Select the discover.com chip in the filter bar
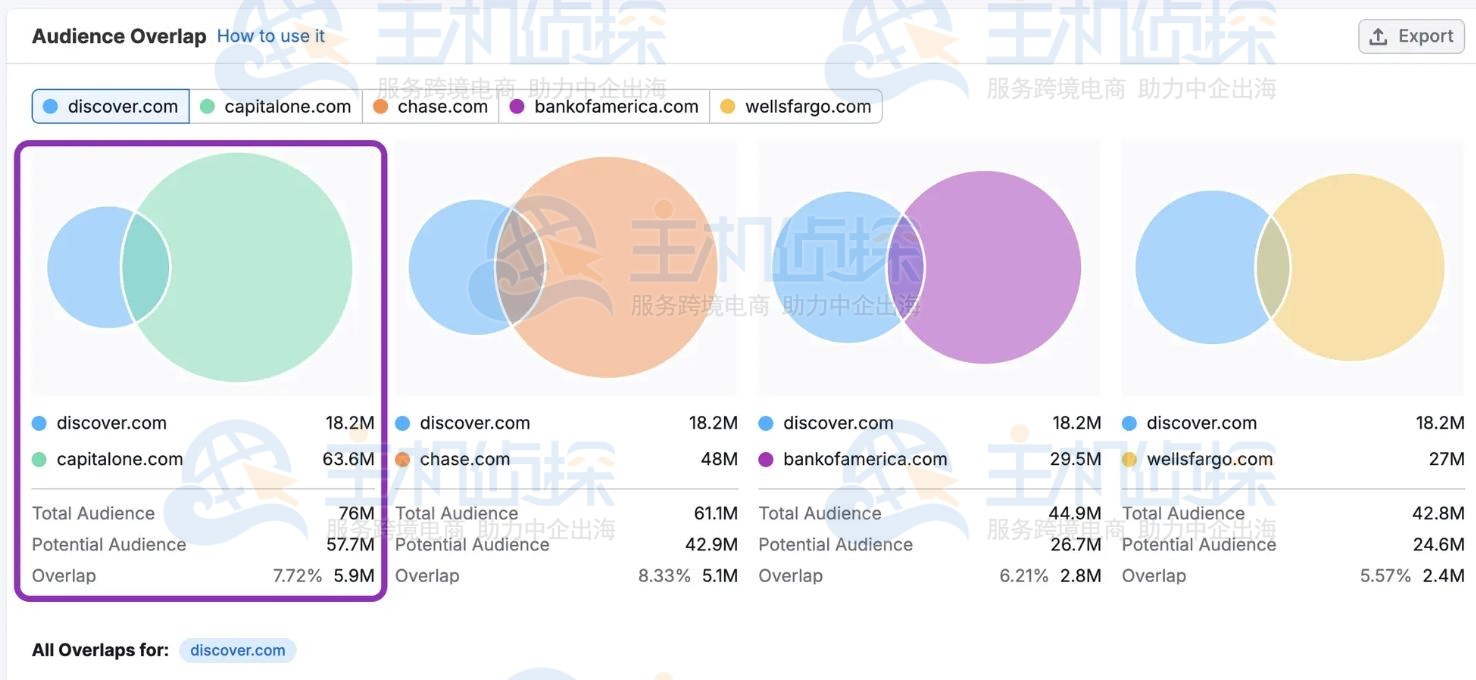The image size is (1476, 680). tap(110, 104)
